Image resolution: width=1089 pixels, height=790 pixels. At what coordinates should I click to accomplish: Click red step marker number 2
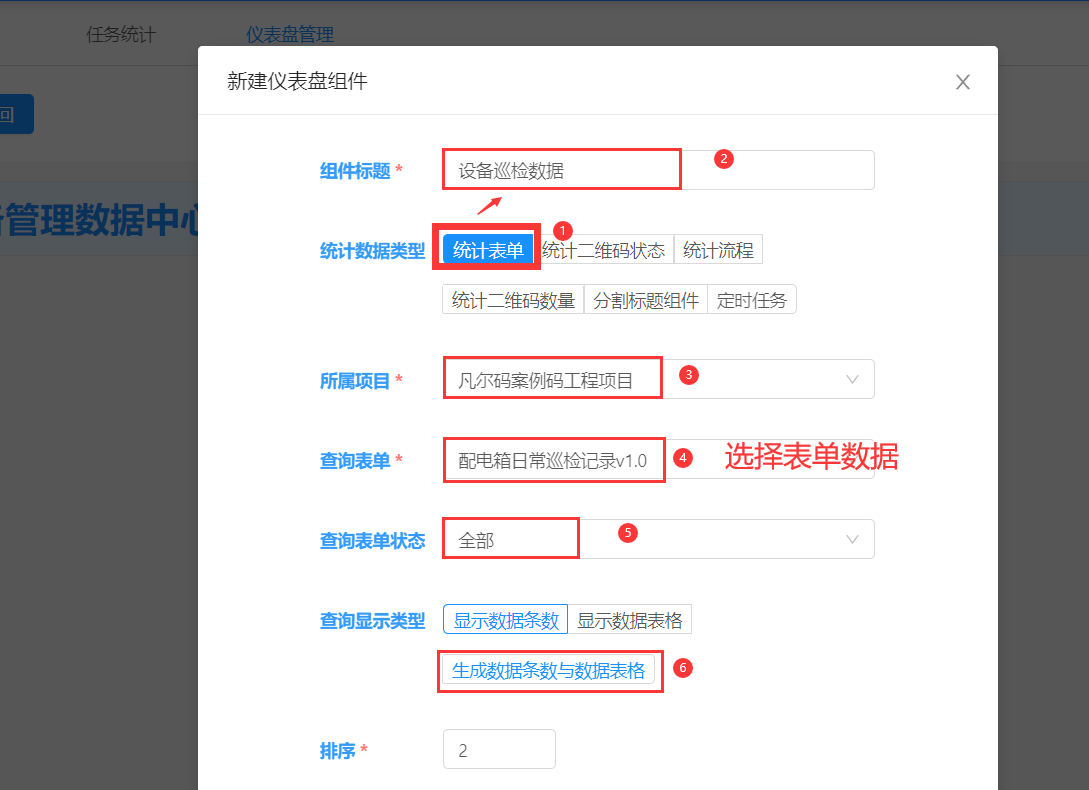tap(724, 158)
